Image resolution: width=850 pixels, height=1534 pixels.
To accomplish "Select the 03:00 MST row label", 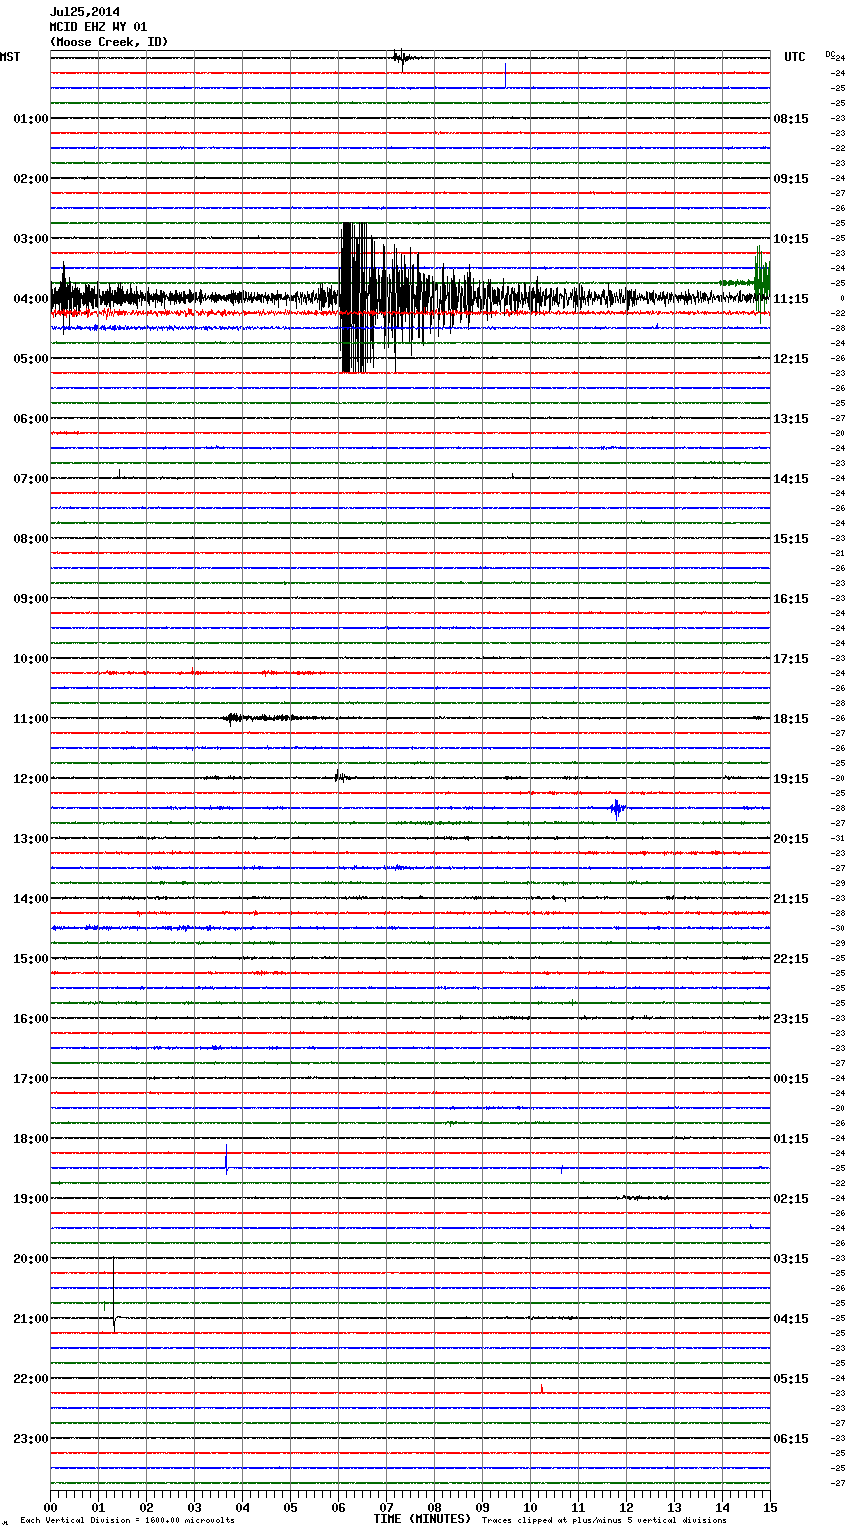I will coord(31,239).
